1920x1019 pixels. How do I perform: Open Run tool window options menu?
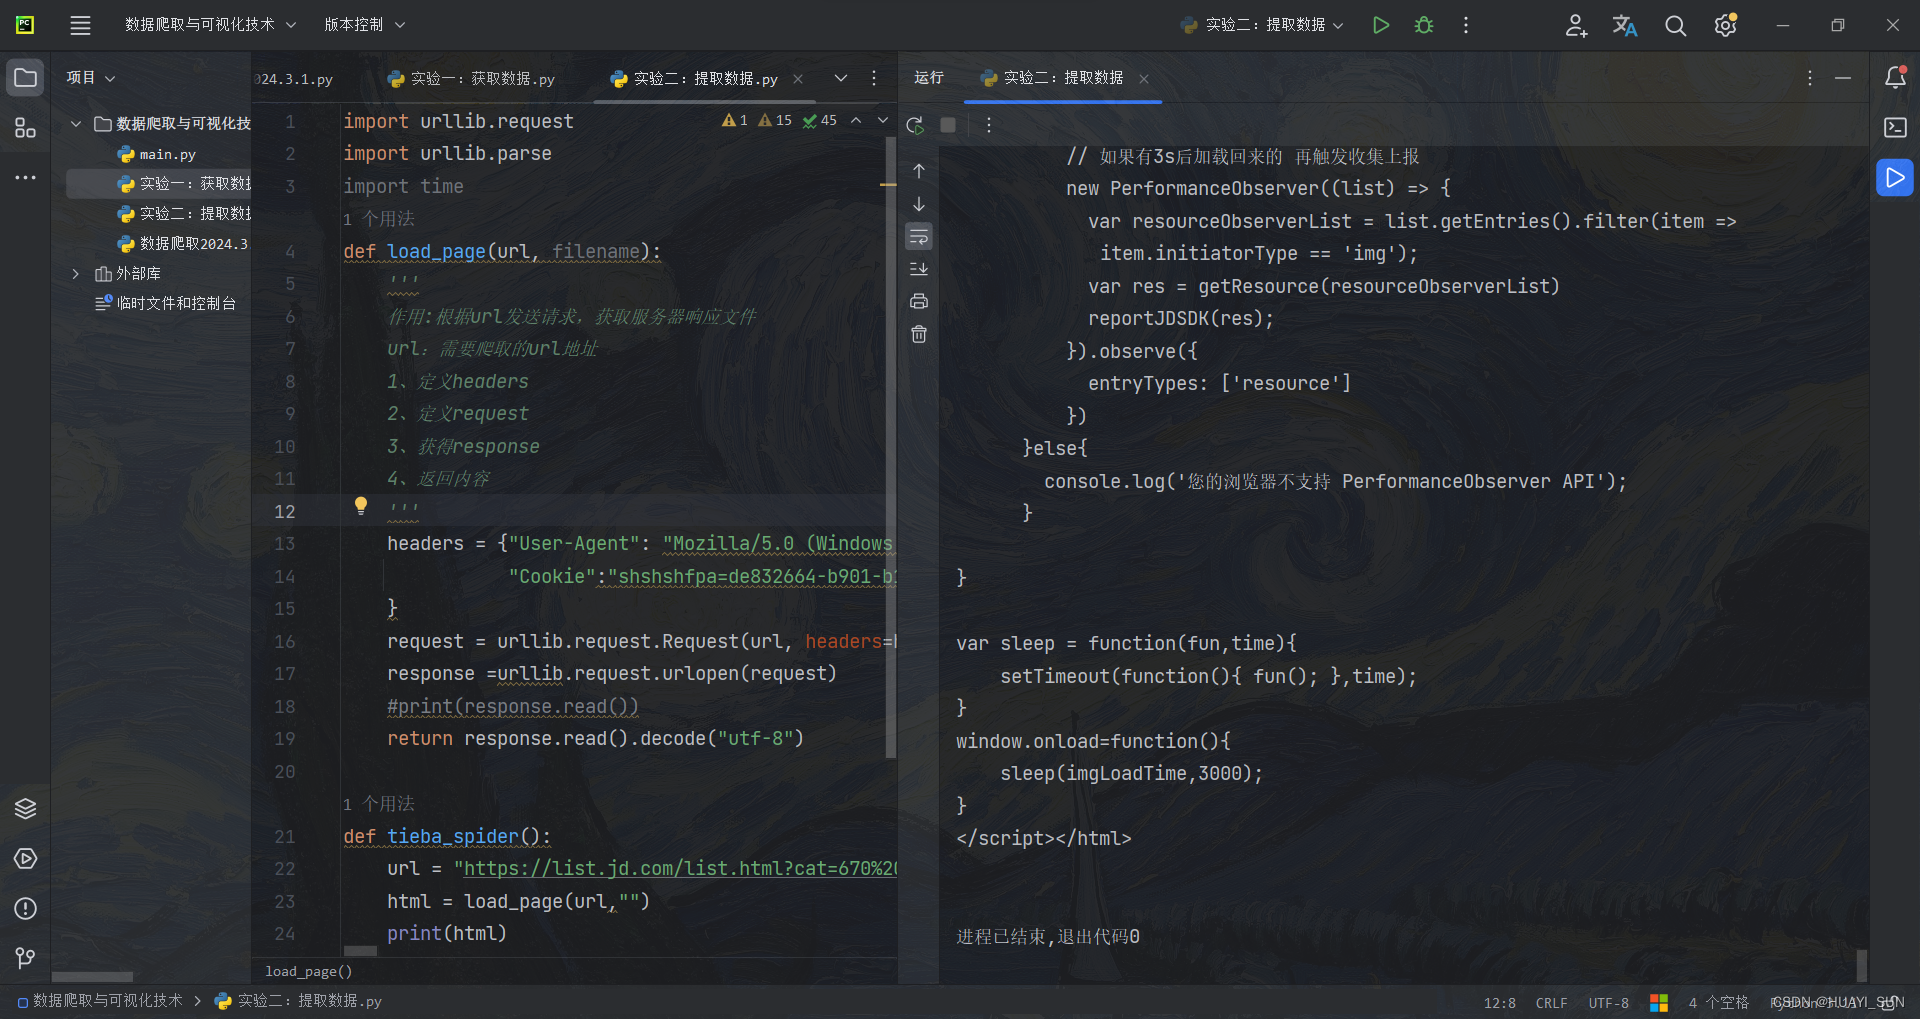click(1810, 78)
